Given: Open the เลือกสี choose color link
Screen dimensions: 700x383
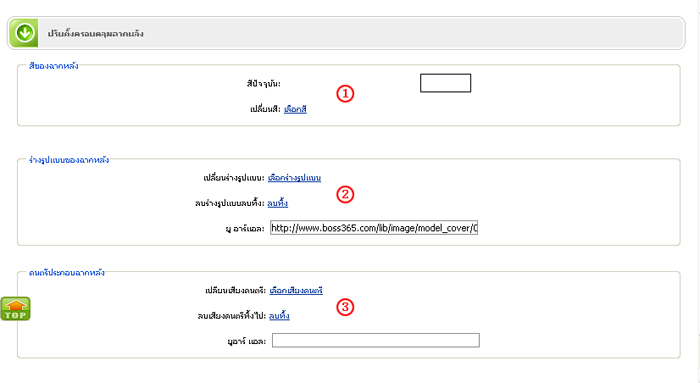Looking at the screenshot, I should [x=295, y=109].
